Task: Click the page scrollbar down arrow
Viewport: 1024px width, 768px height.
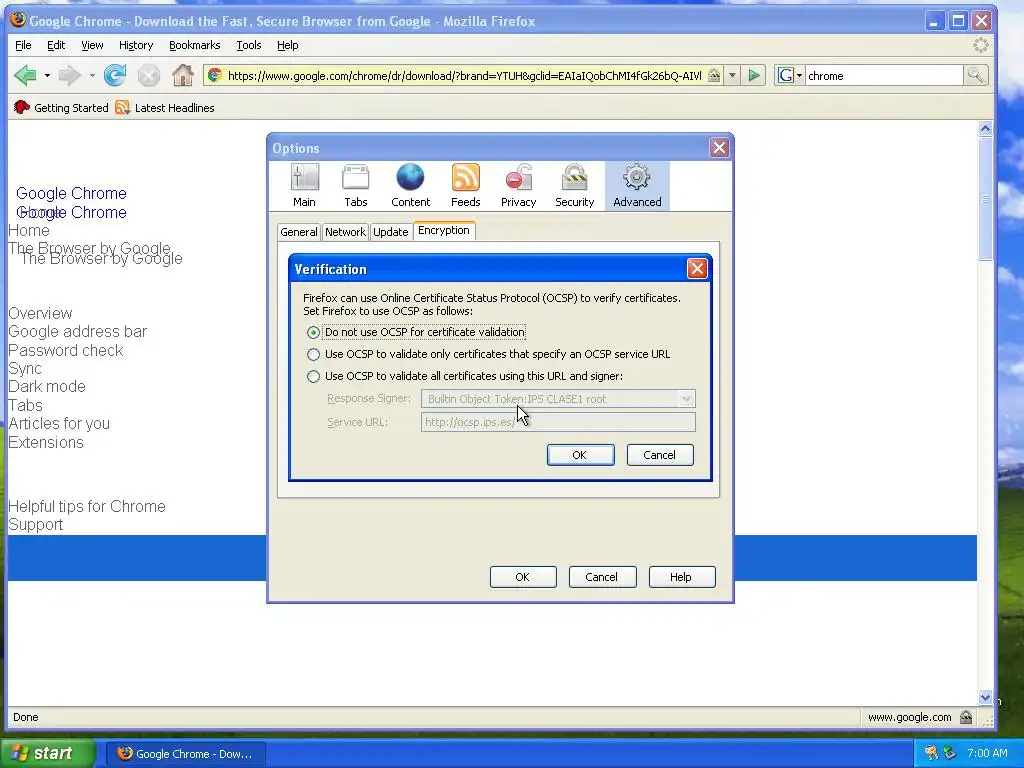Action: tap(985, 697)
